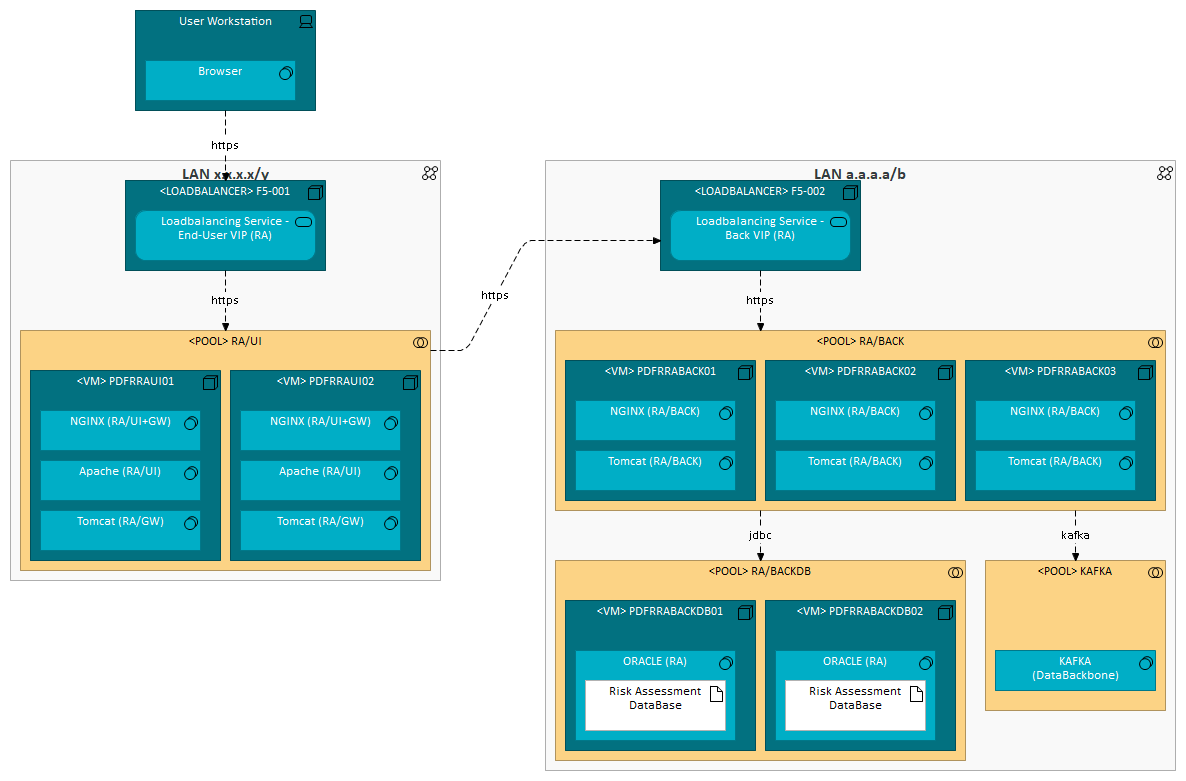Select Tomcat (RA/BACK) inside PDFRRABACK01
This screenshot has height=781, width=1186.
coord(655,470)
